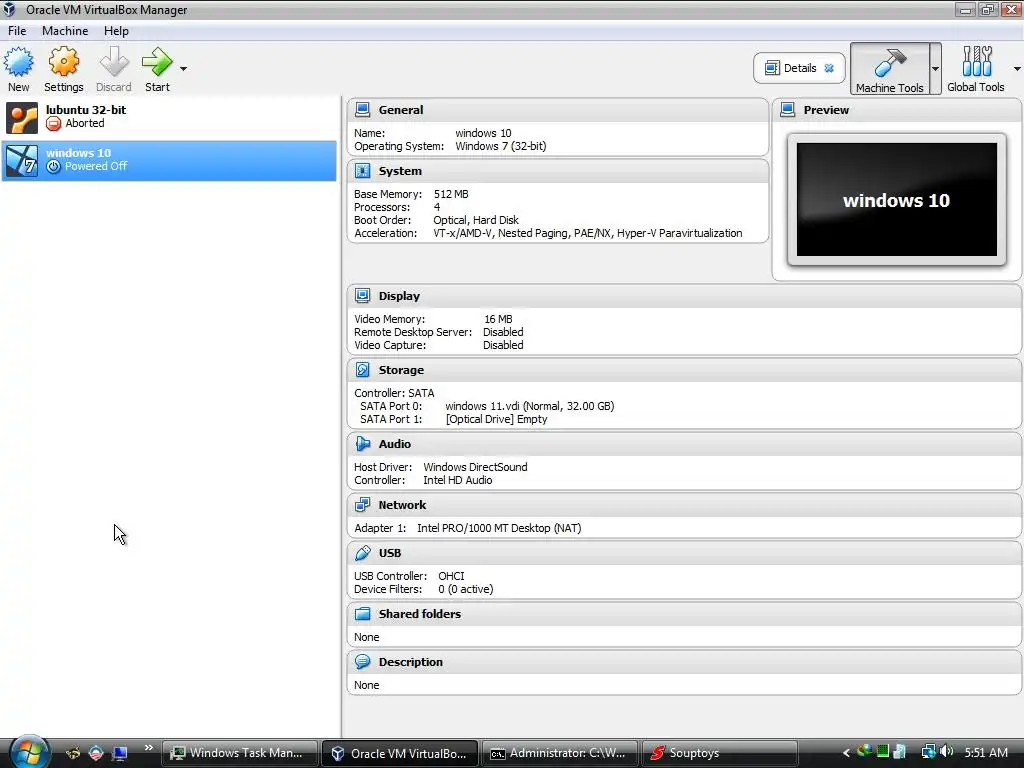Click the Show Desktop quick launch icon
This screenshot has width=1024, height=768.
[120, 753]
